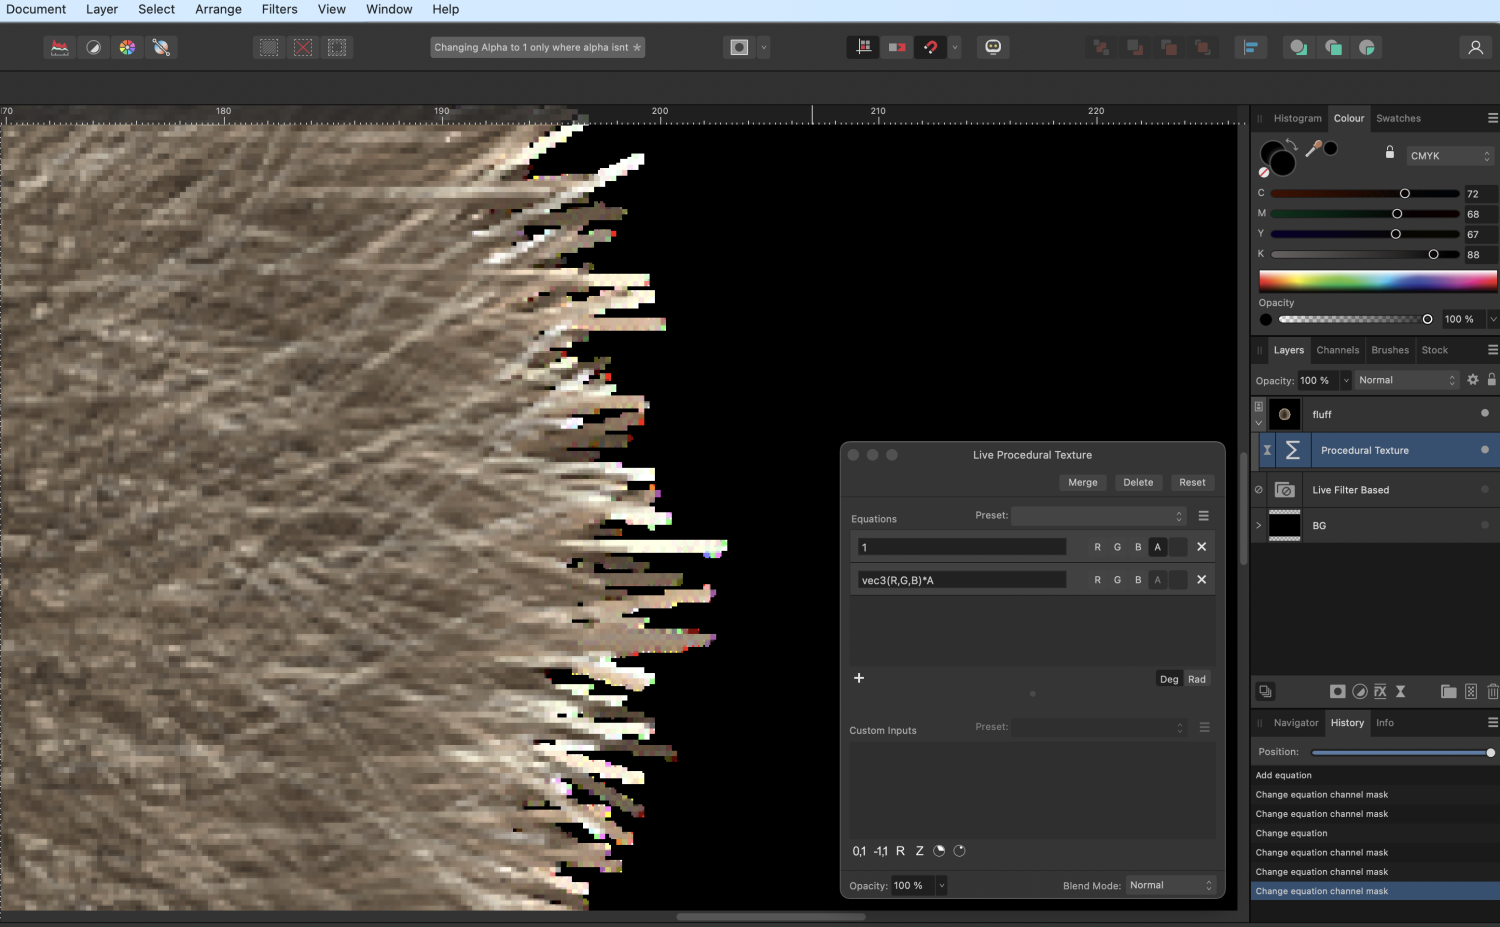Open the Equations Preset dropdown
Image resolution: width=1500 pixels, height=927 pixels.
[1097, 516]
